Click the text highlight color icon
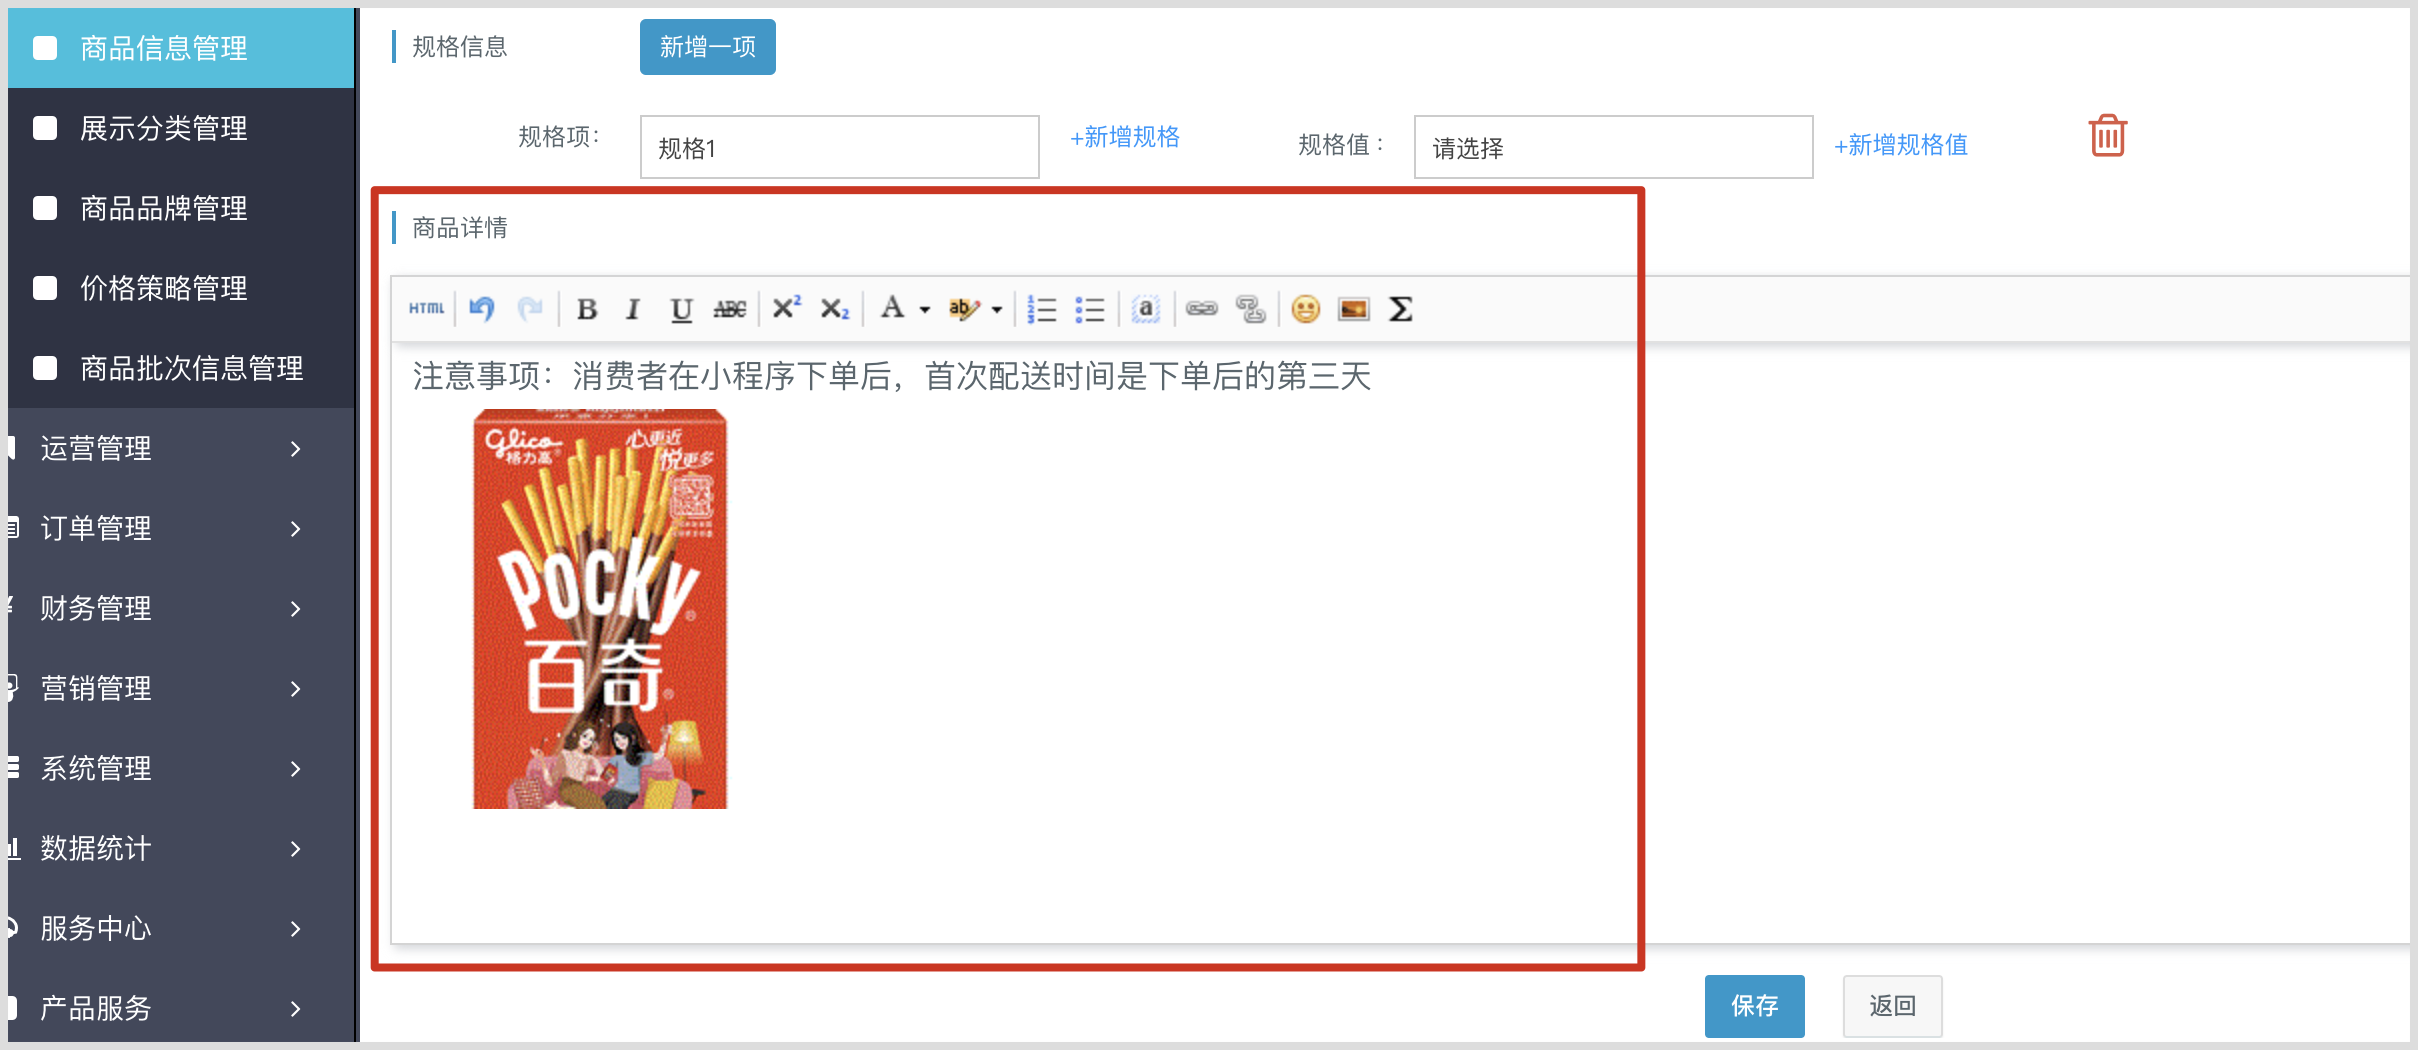2418x1050 pixels. coord(964,309)
